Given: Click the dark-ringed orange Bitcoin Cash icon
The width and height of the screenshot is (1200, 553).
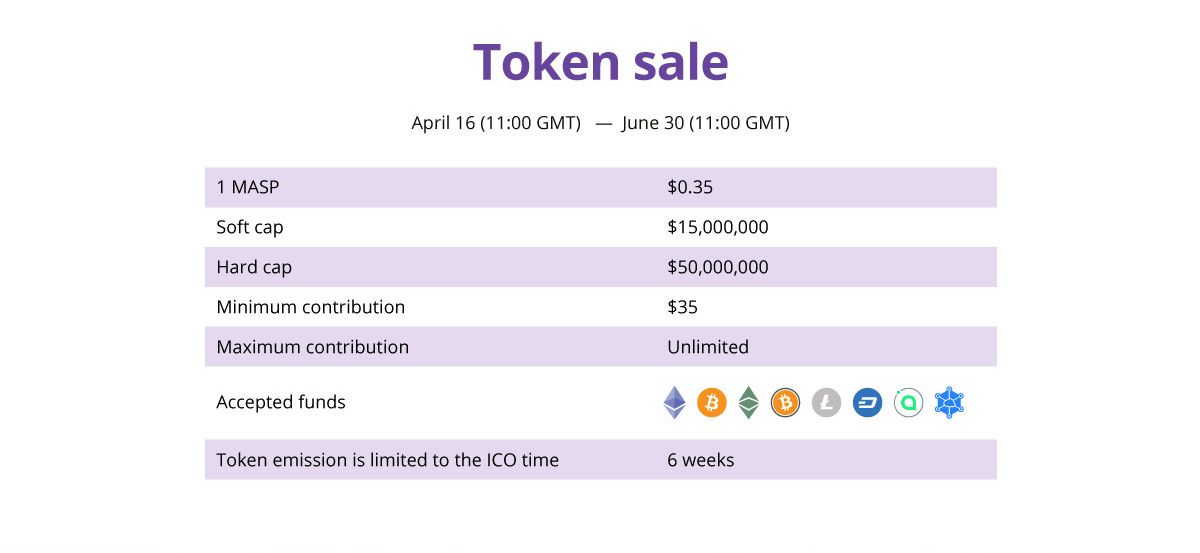Looking at the screenshot, I should (786, 403).
